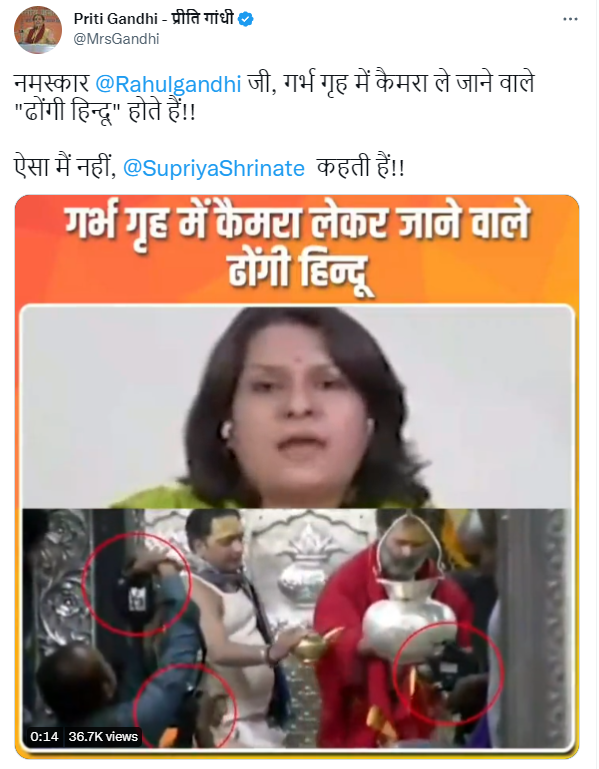Open Priti Gandhi's profile avatar

point(38,30)
